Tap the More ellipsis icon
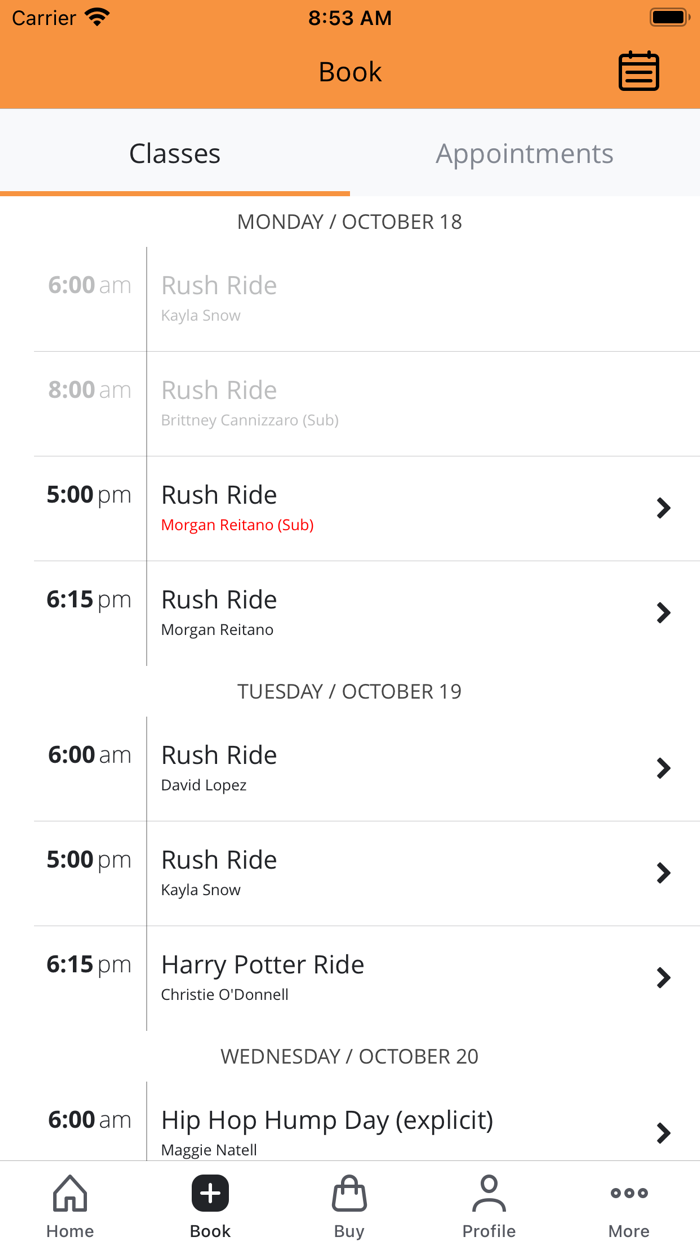 pyautogui.click(x=628, y=1204)
